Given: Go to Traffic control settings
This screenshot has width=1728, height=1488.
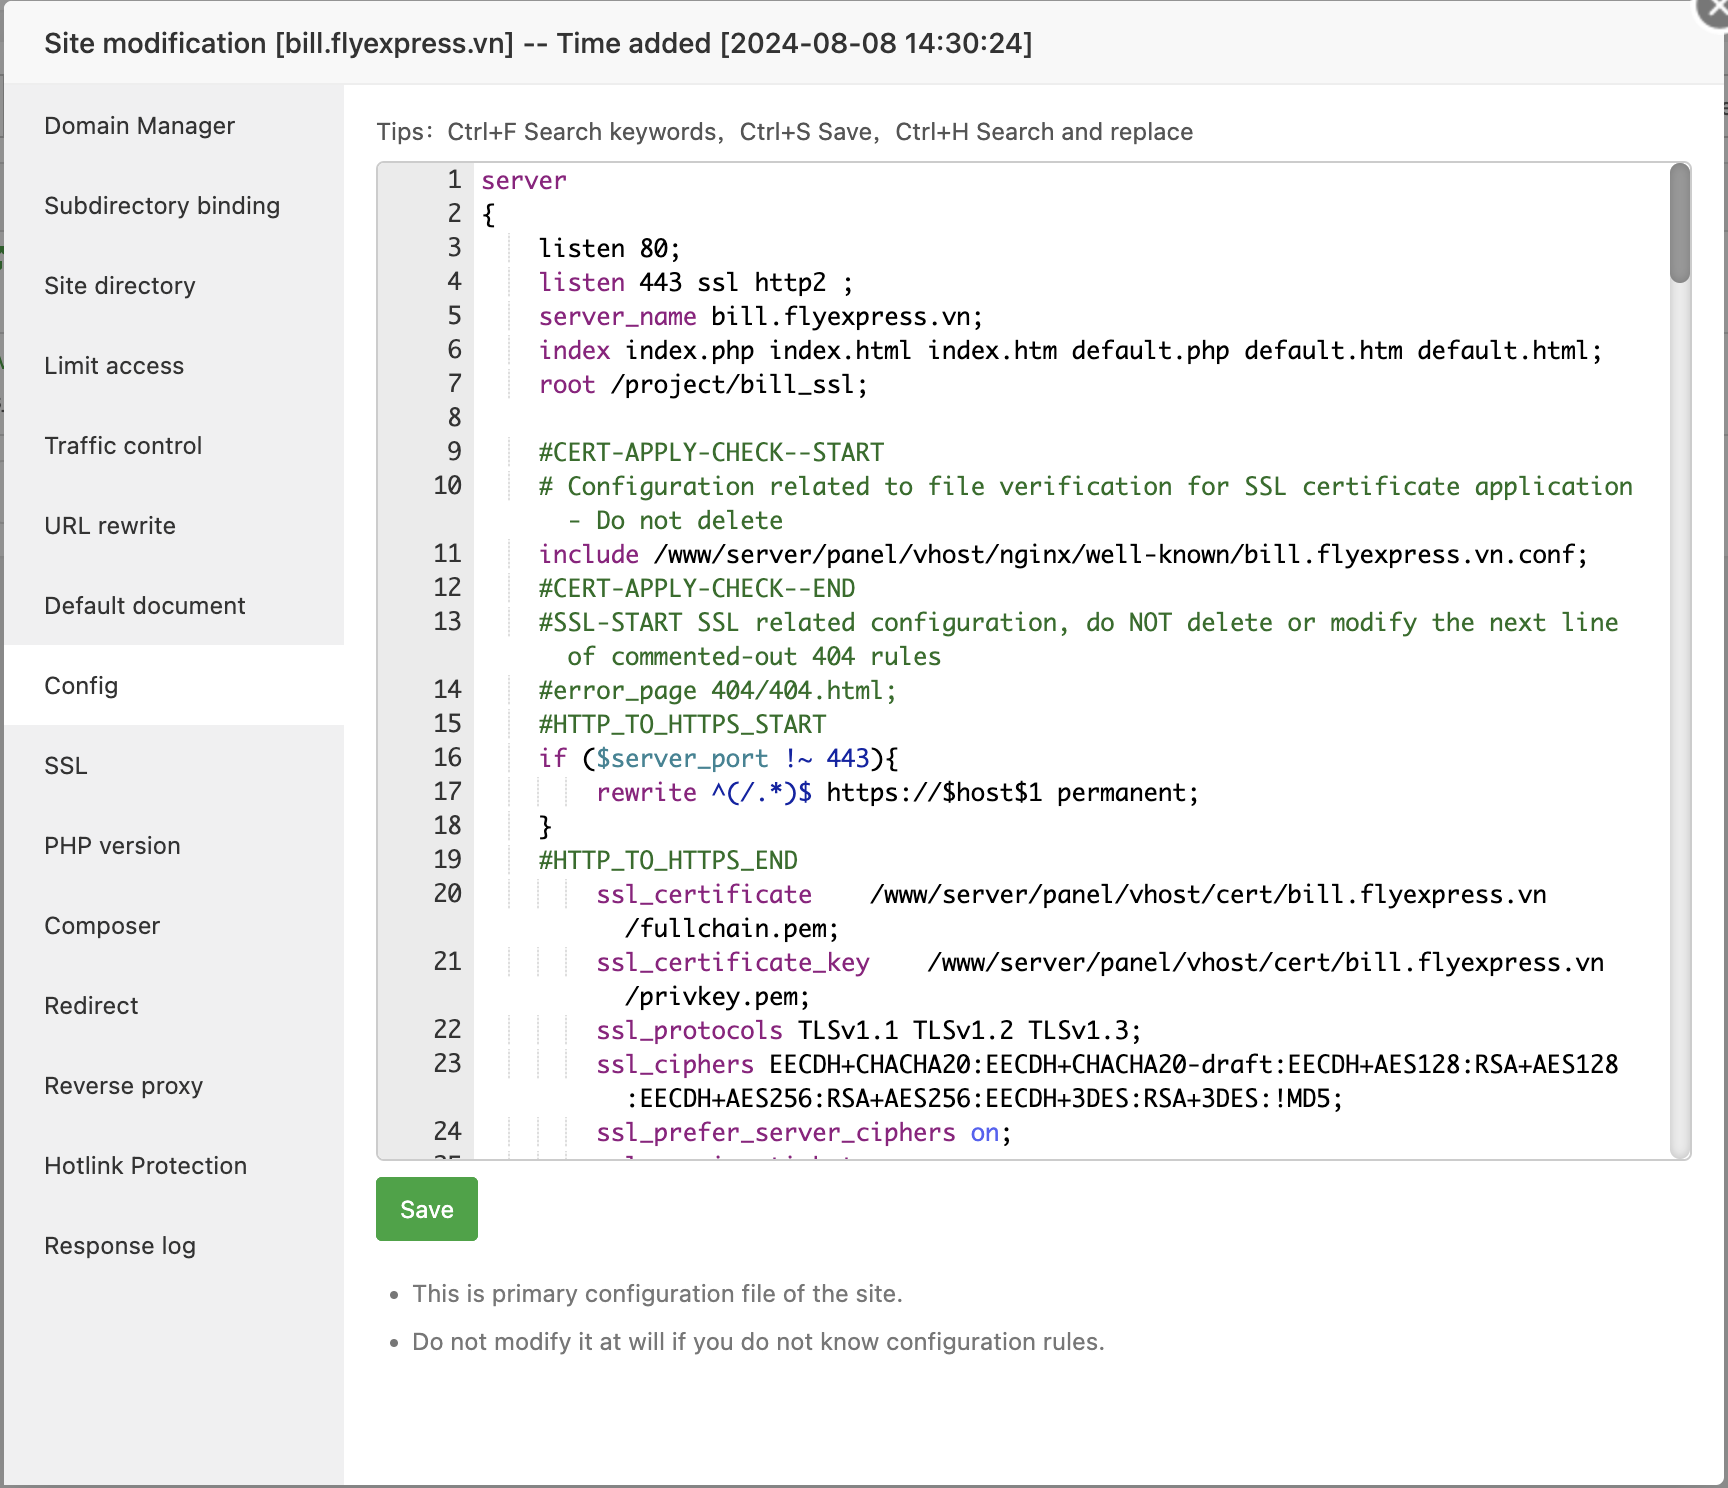Looking at the screenshot, I should (x=123, y=446).
